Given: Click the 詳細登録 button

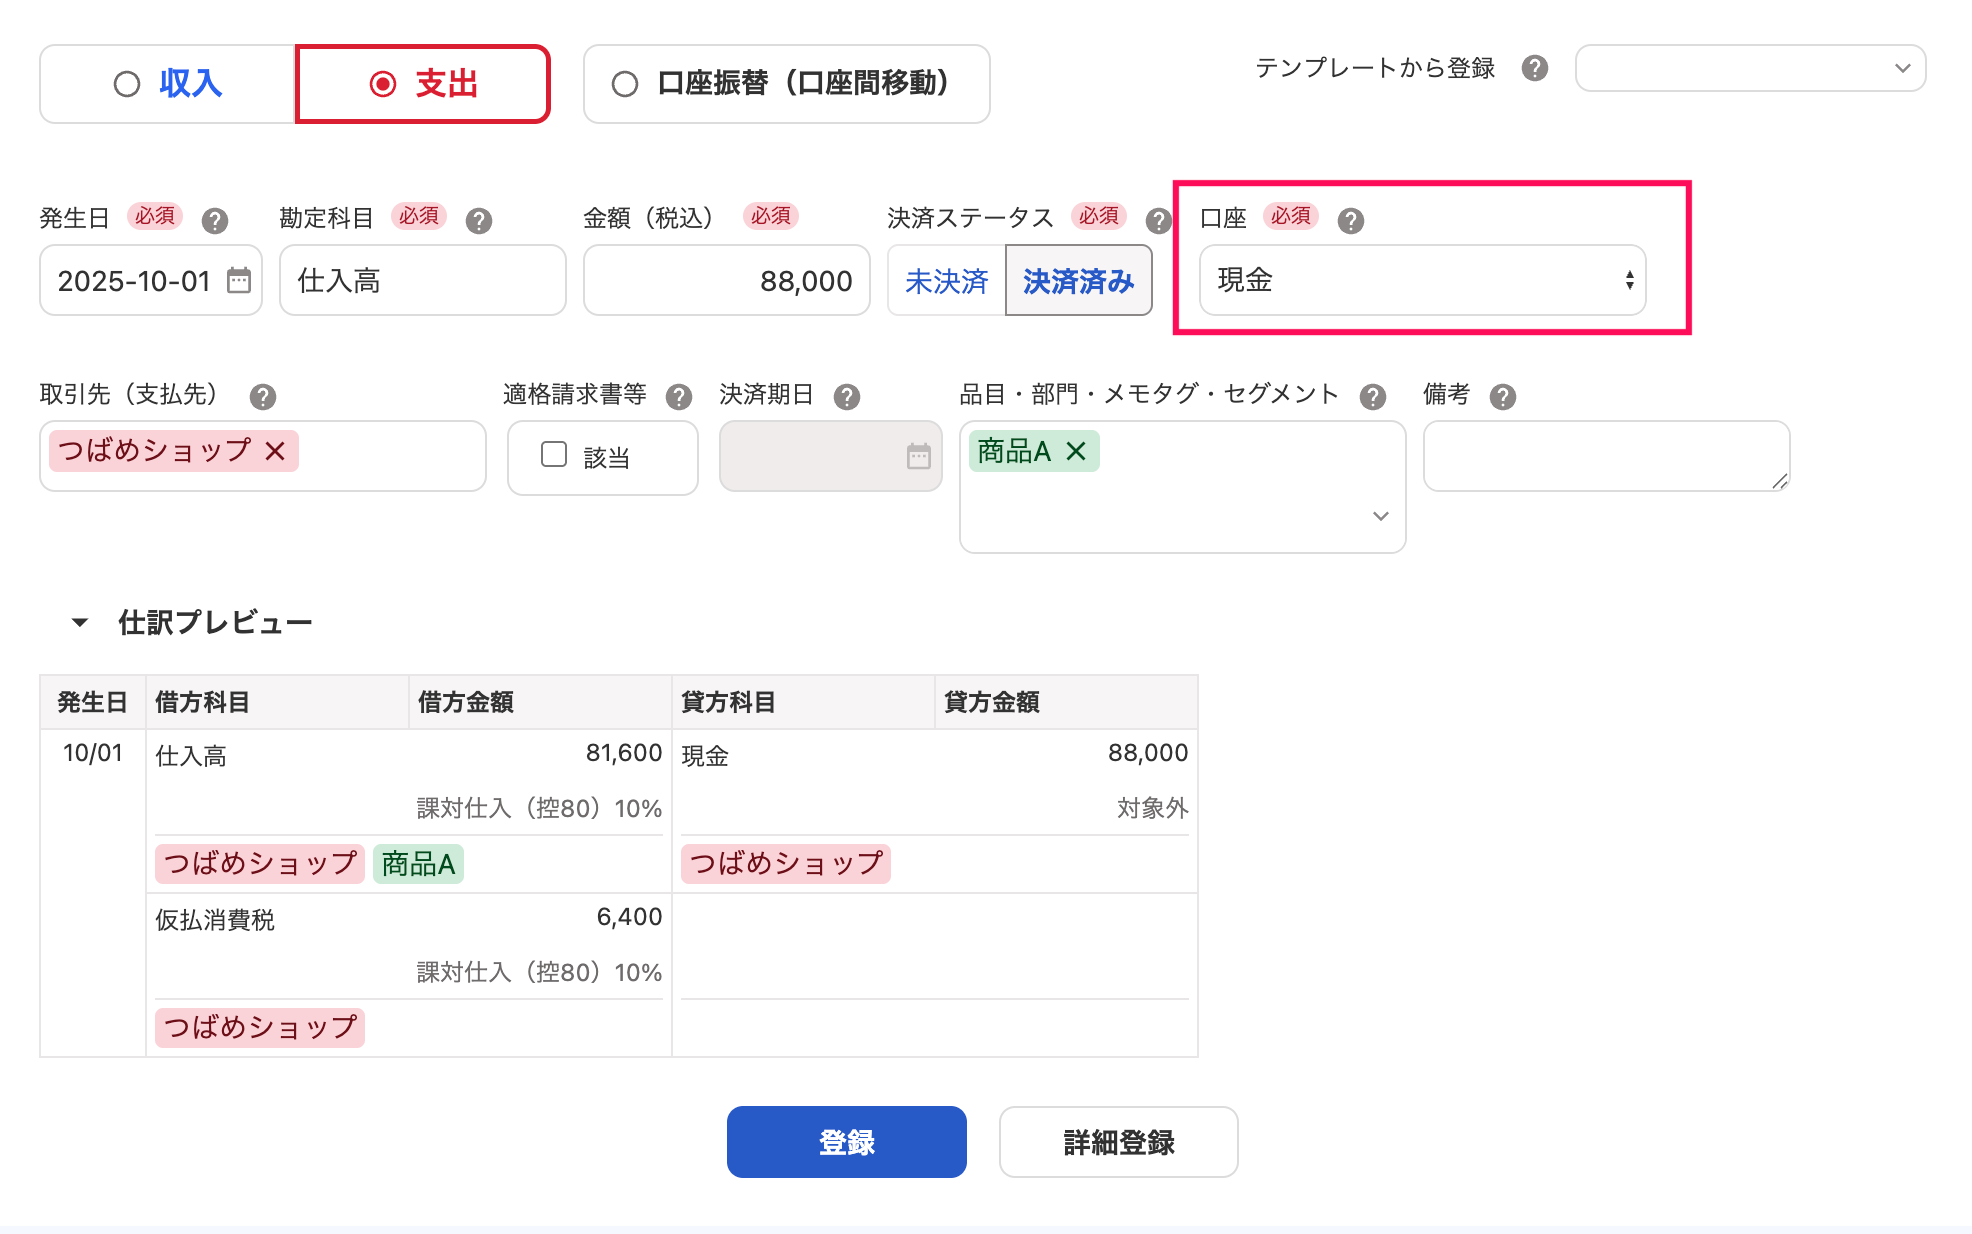Looking at the screenshot, I should (1118, 1142).
